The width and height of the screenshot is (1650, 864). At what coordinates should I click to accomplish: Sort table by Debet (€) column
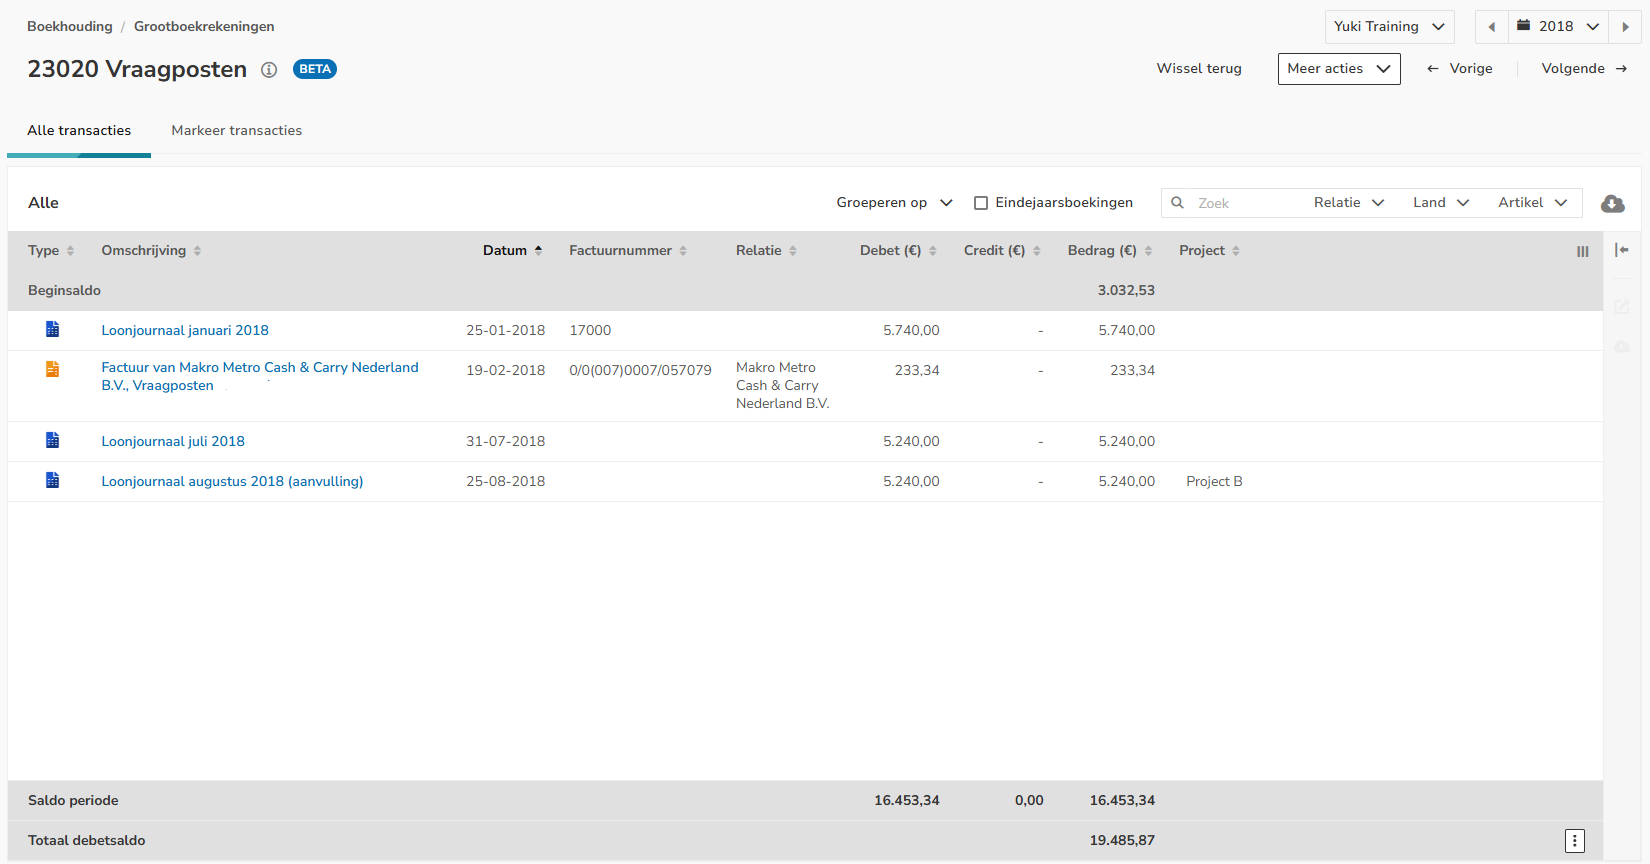coord(898,251)
